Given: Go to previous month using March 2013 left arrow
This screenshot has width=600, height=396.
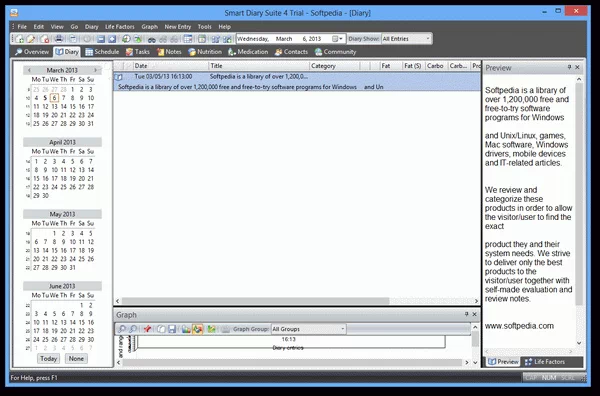Looking at the screenshot, I should [x=29, y=70].
